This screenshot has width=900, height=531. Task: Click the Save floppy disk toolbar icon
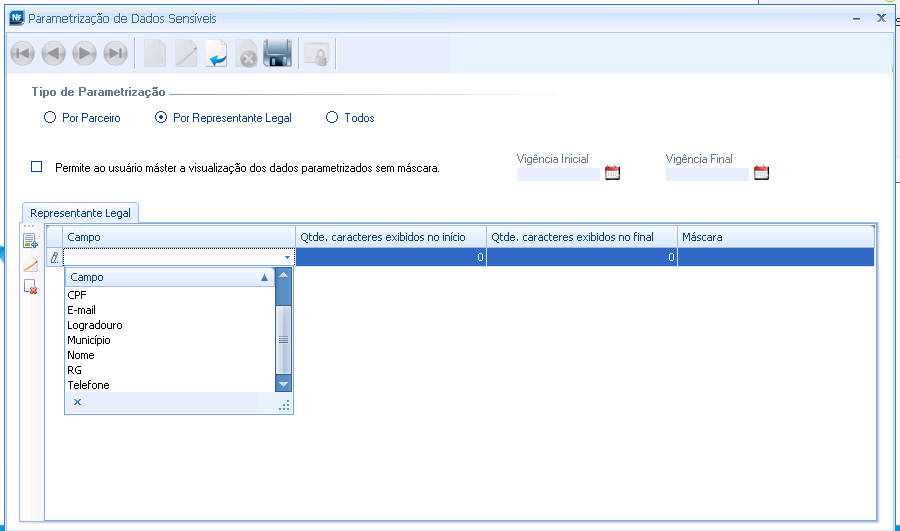pyautogui.click(x=277, y=54)
